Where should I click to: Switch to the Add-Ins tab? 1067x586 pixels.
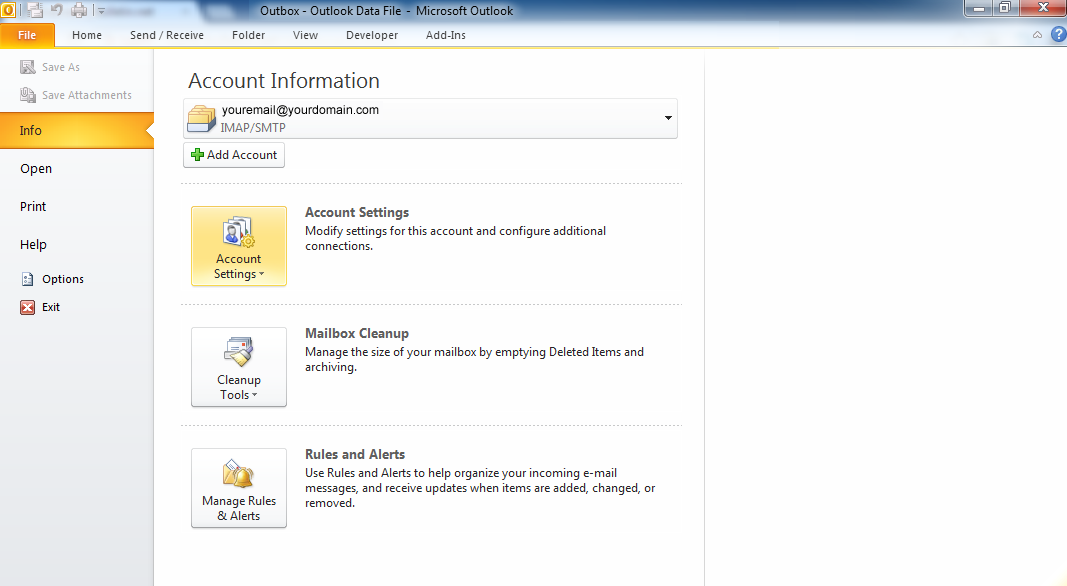(x=446, y=35)
